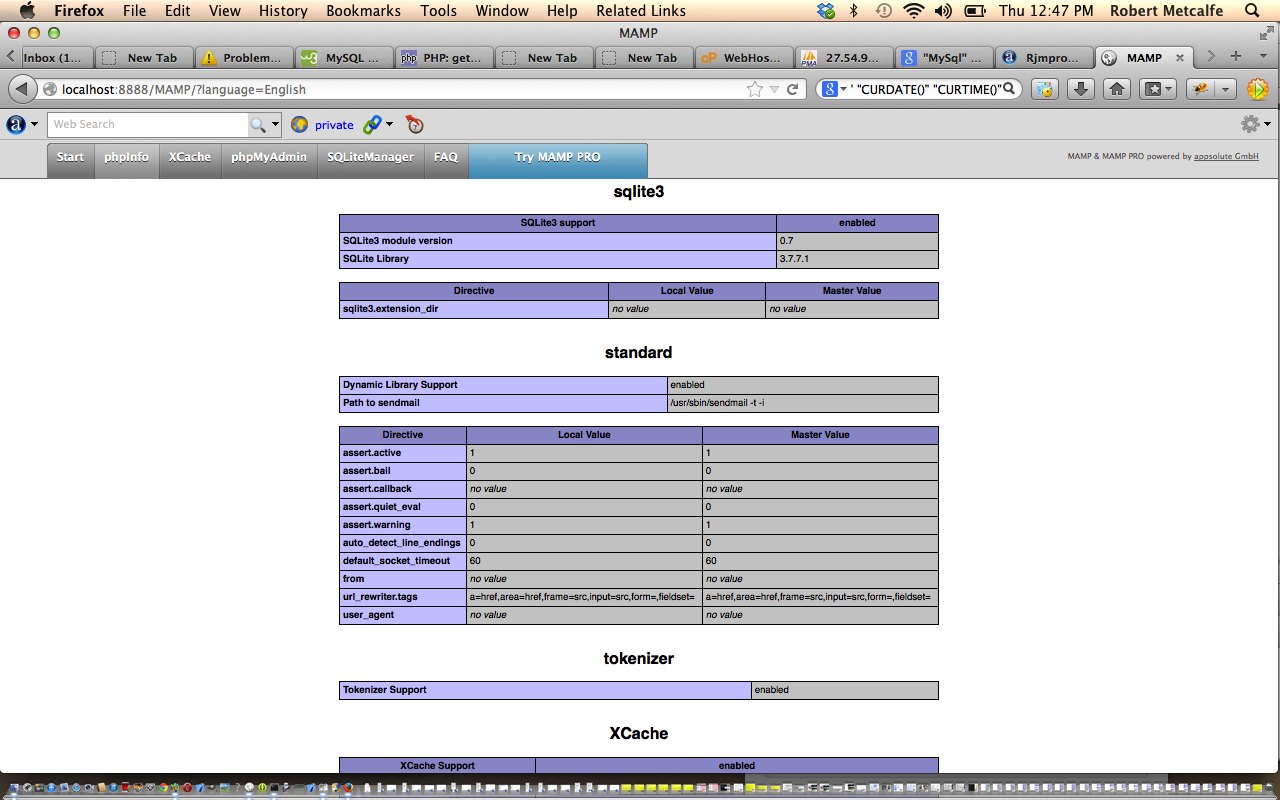Viewport: 1280px width, 800px height.
Task: Click the private link in toolbar
Action: coord(334,125)
